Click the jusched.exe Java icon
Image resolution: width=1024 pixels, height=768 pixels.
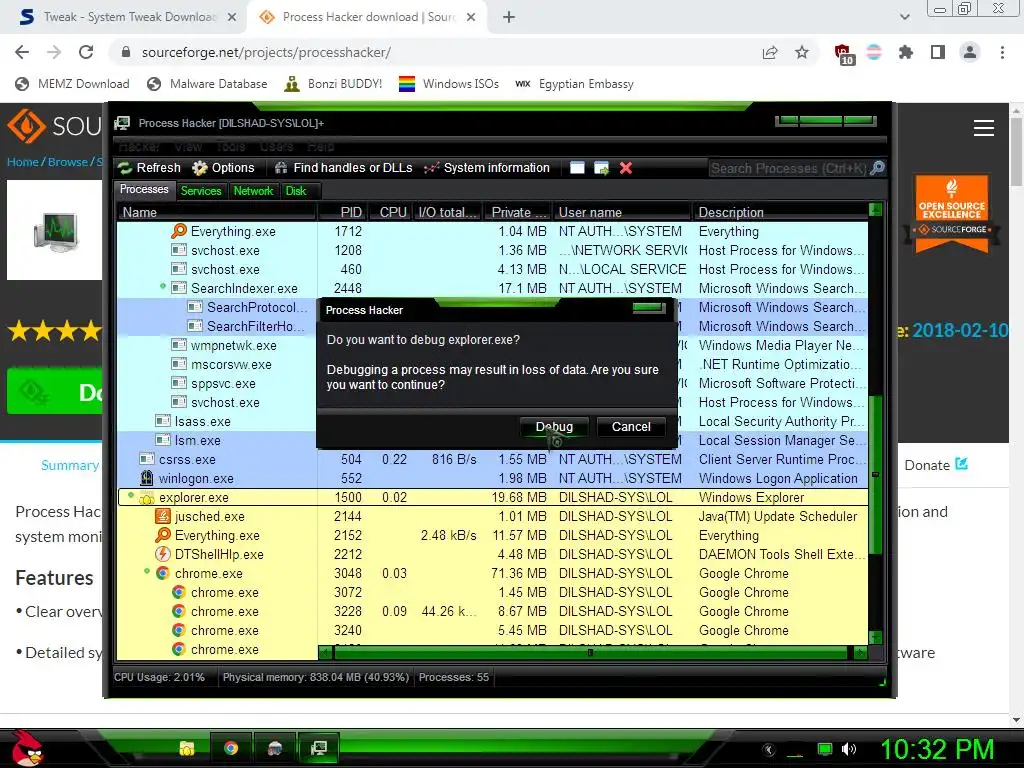[163, 517]
